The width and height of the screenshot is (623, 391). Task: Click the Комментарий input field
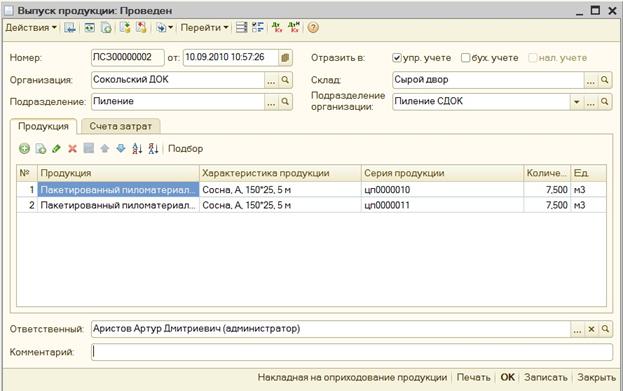(x=352, y=352)
